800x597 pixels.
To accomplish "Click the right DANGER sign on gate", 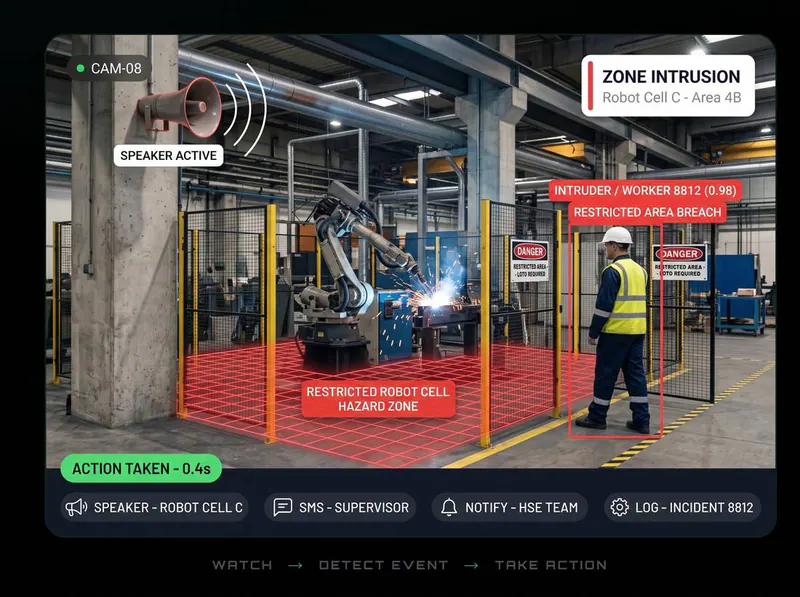I will coord(680,262).
